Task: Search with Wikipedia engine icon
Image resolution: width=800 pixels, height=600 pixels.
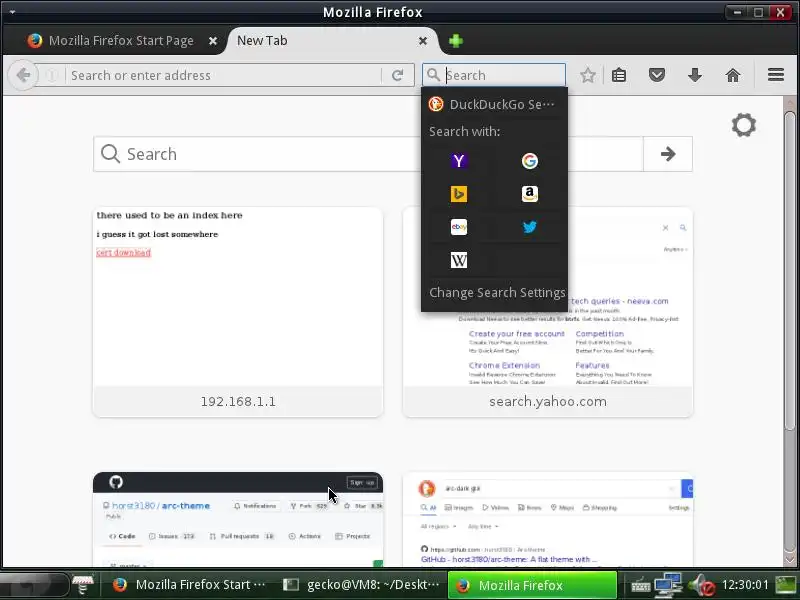Action: [459, 260]
